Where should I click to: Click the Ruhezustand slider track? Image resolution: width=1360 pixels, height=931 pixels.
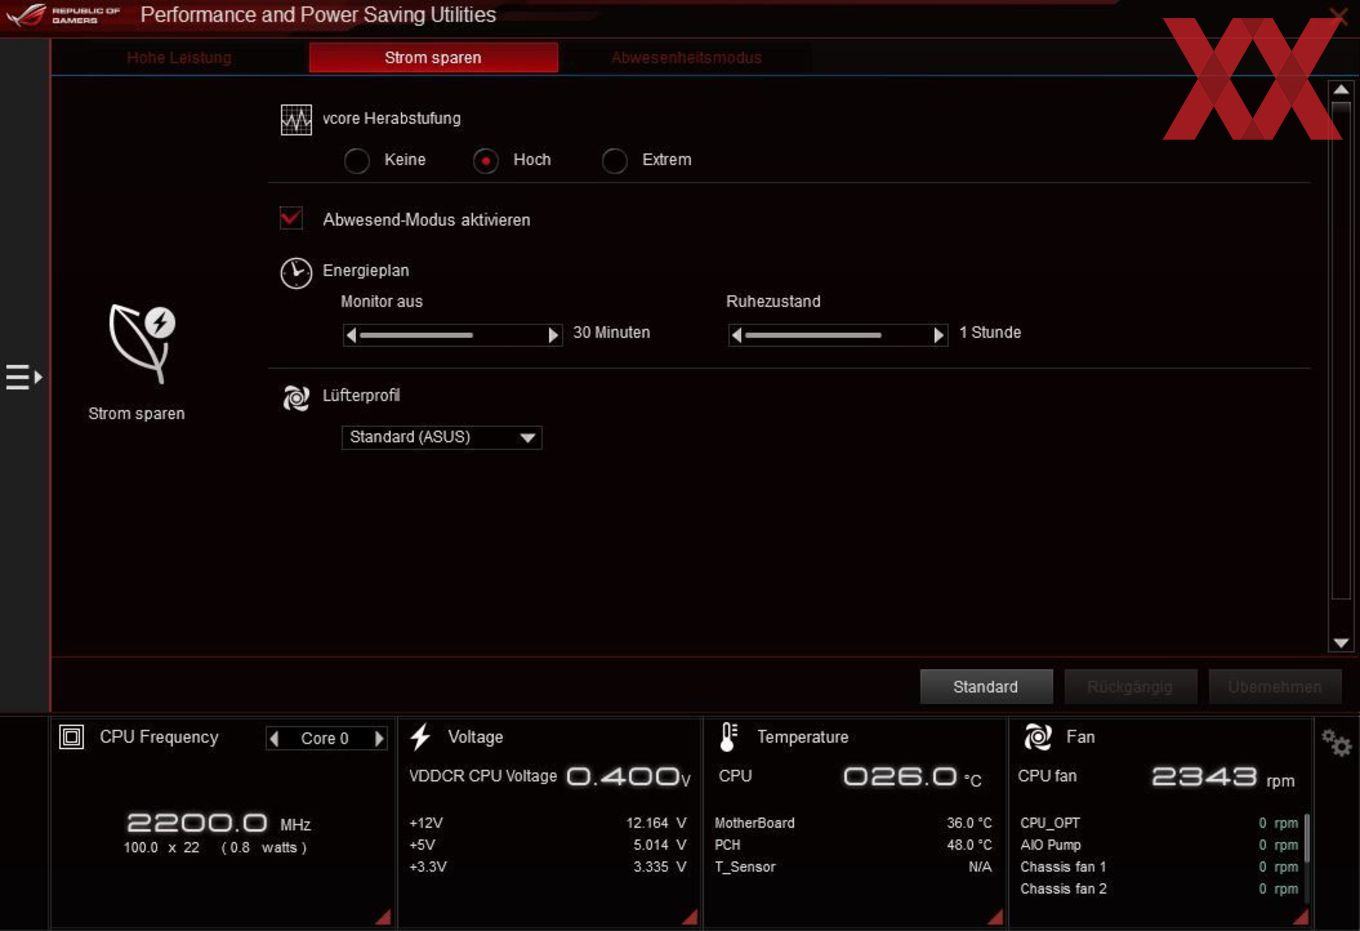(838, 335)
